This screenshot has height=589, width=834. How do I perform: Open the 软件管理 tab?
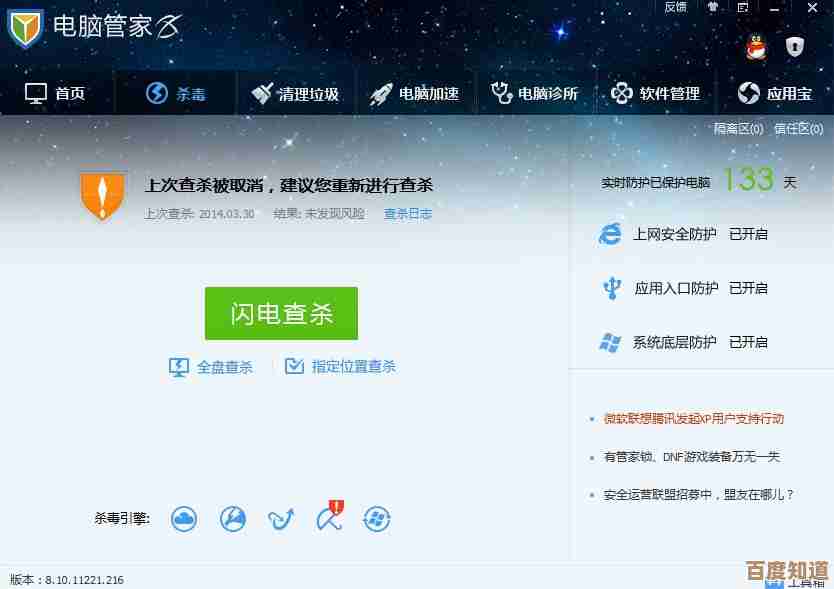[x=655, y=94]
